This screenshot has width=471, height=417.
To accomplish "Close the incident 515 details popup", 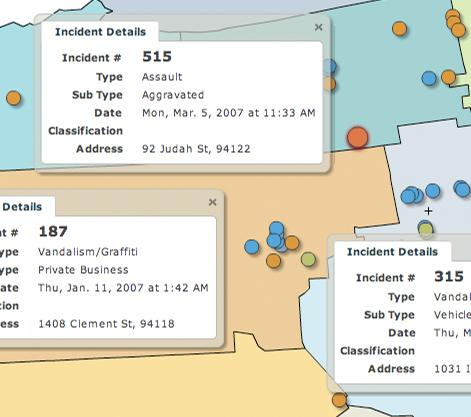I will coord(318,27).
